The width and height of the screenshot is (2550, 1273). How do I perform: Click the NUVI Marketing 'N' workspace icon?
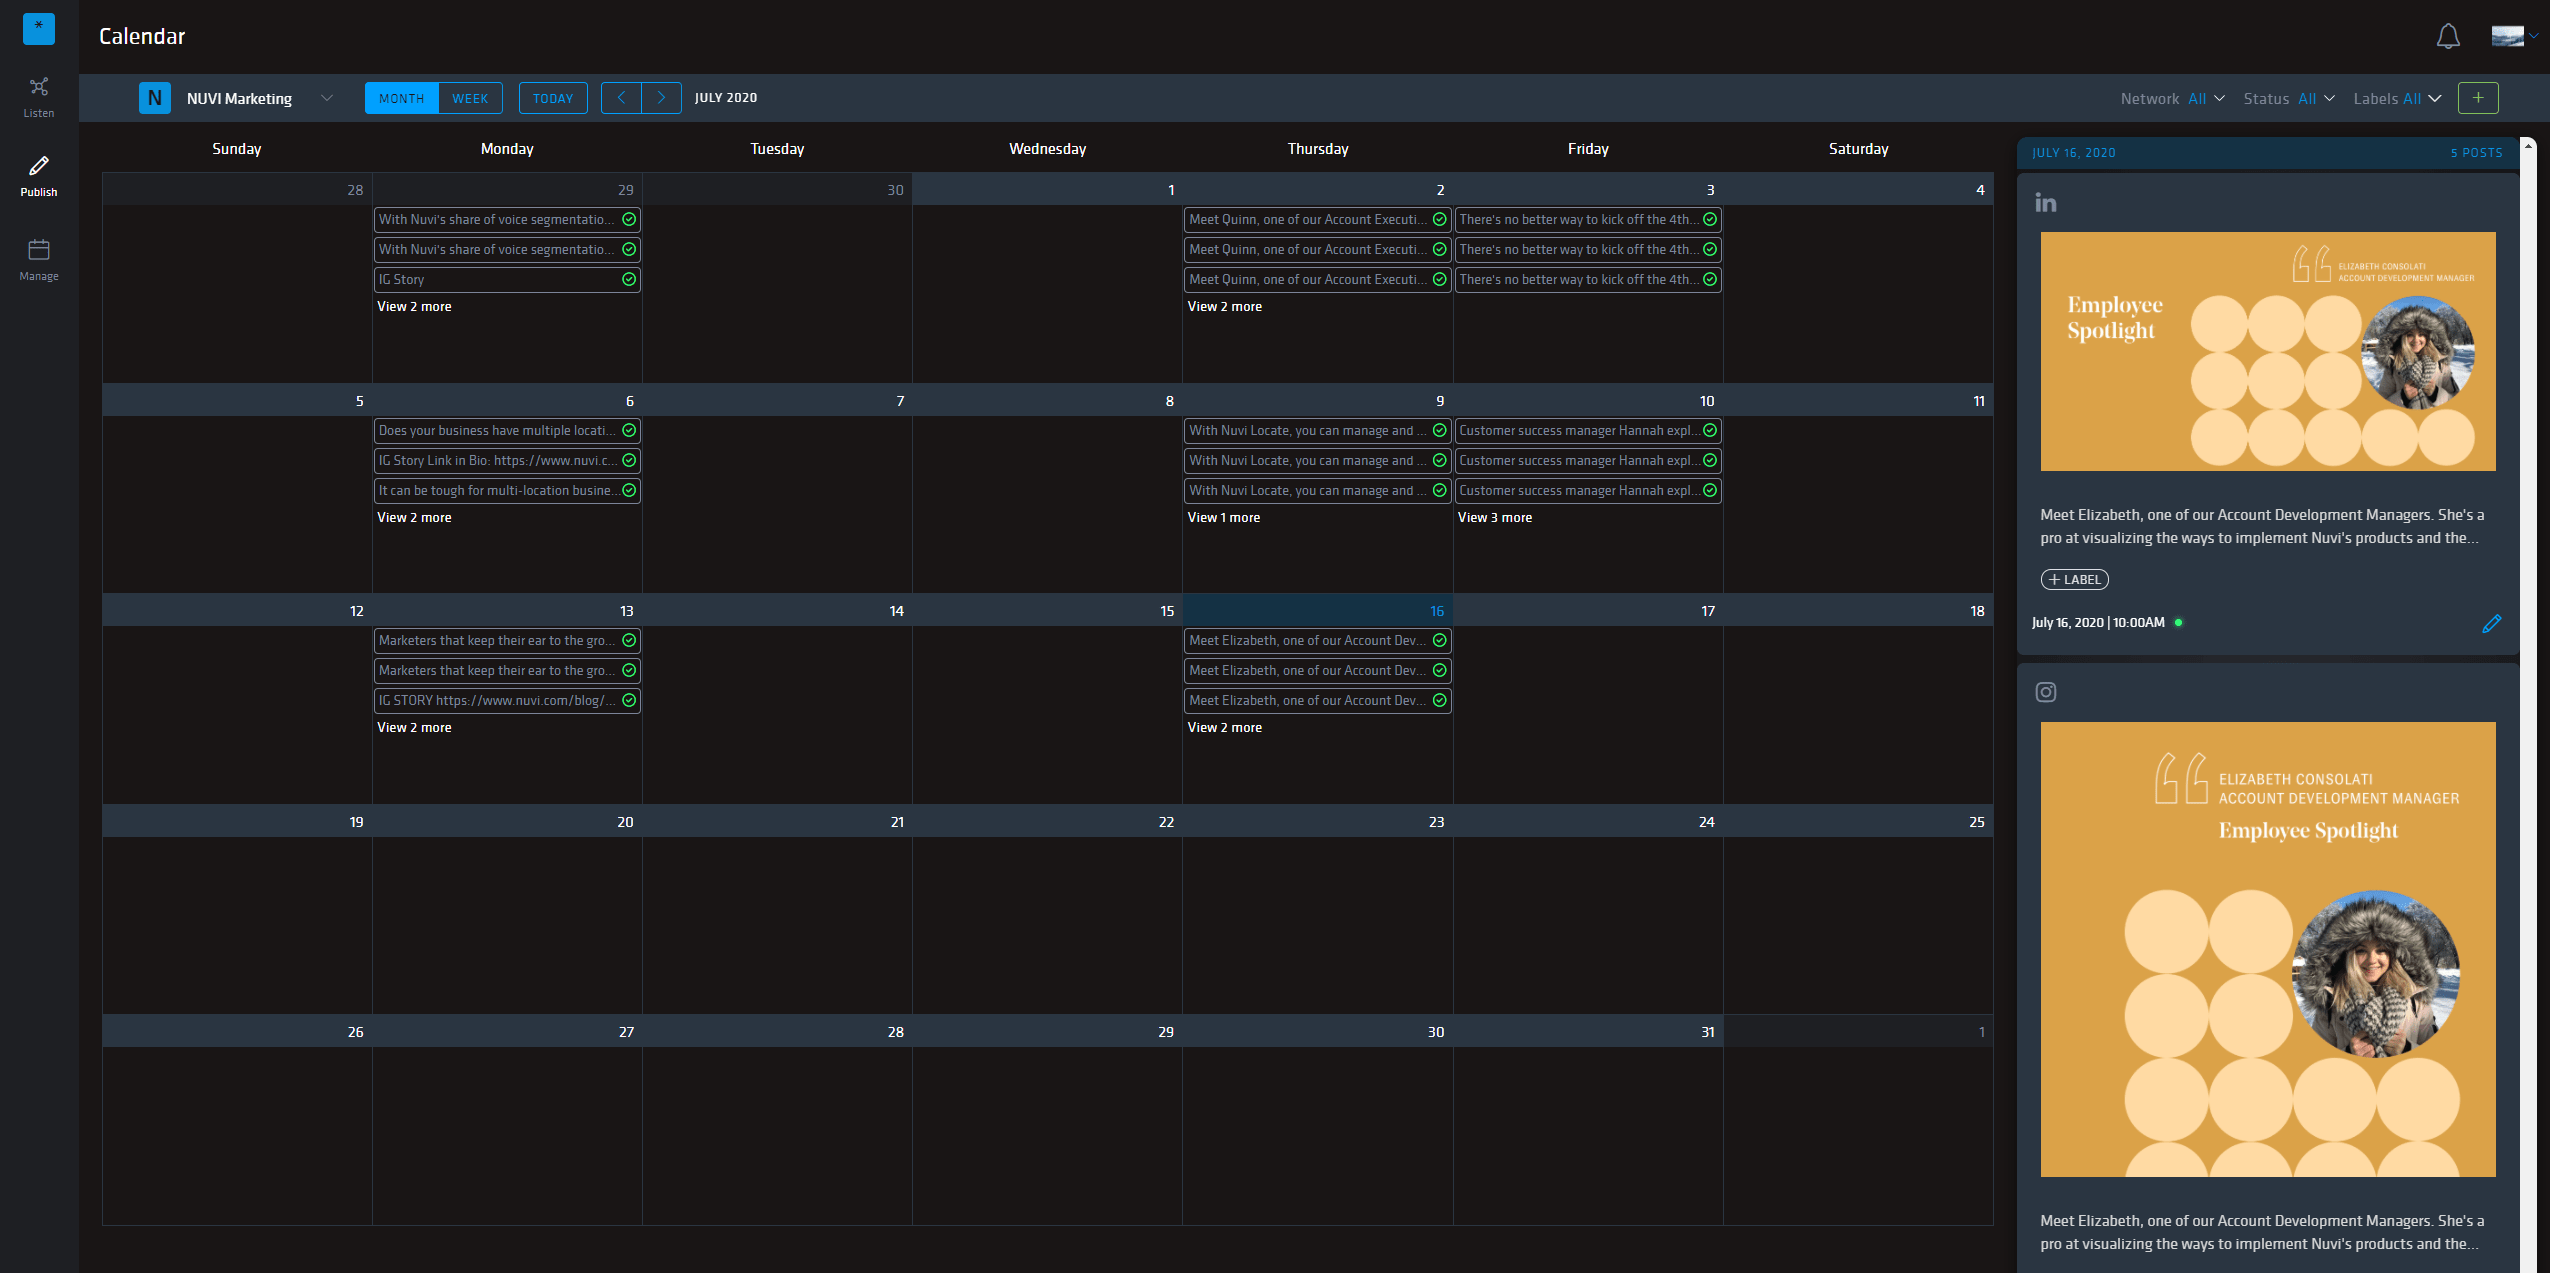[155, 98]
